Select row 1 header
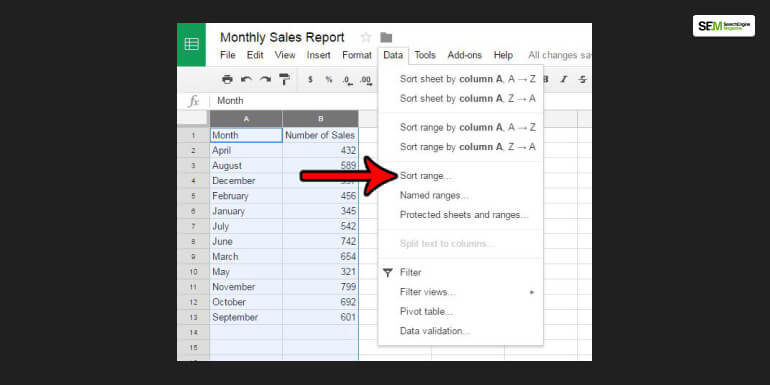The image size is (770, 385). (x=193, y=136)
